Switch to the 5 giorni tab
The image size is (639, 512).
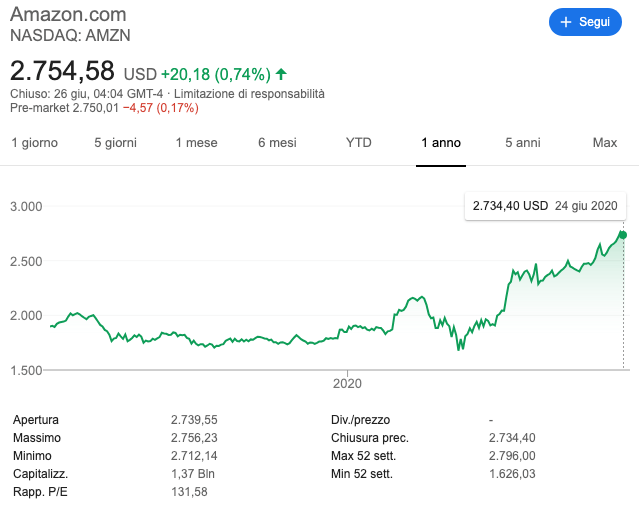pos(115,143)
